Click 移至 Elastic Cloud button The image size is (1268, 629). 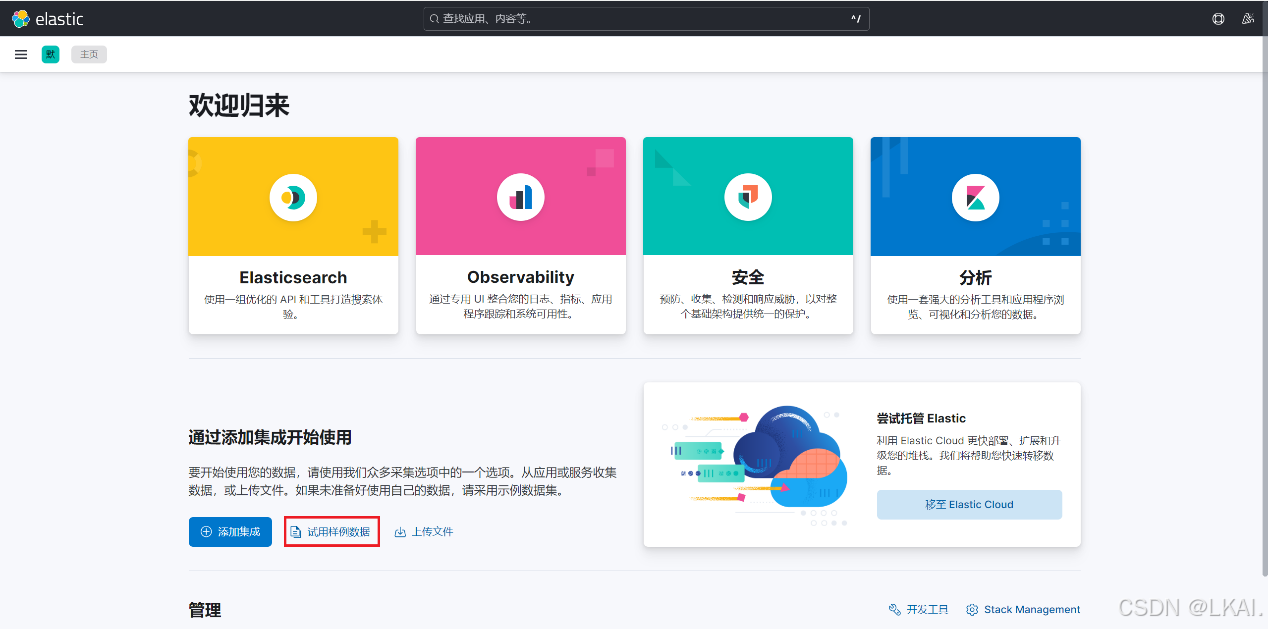[969, 505]
